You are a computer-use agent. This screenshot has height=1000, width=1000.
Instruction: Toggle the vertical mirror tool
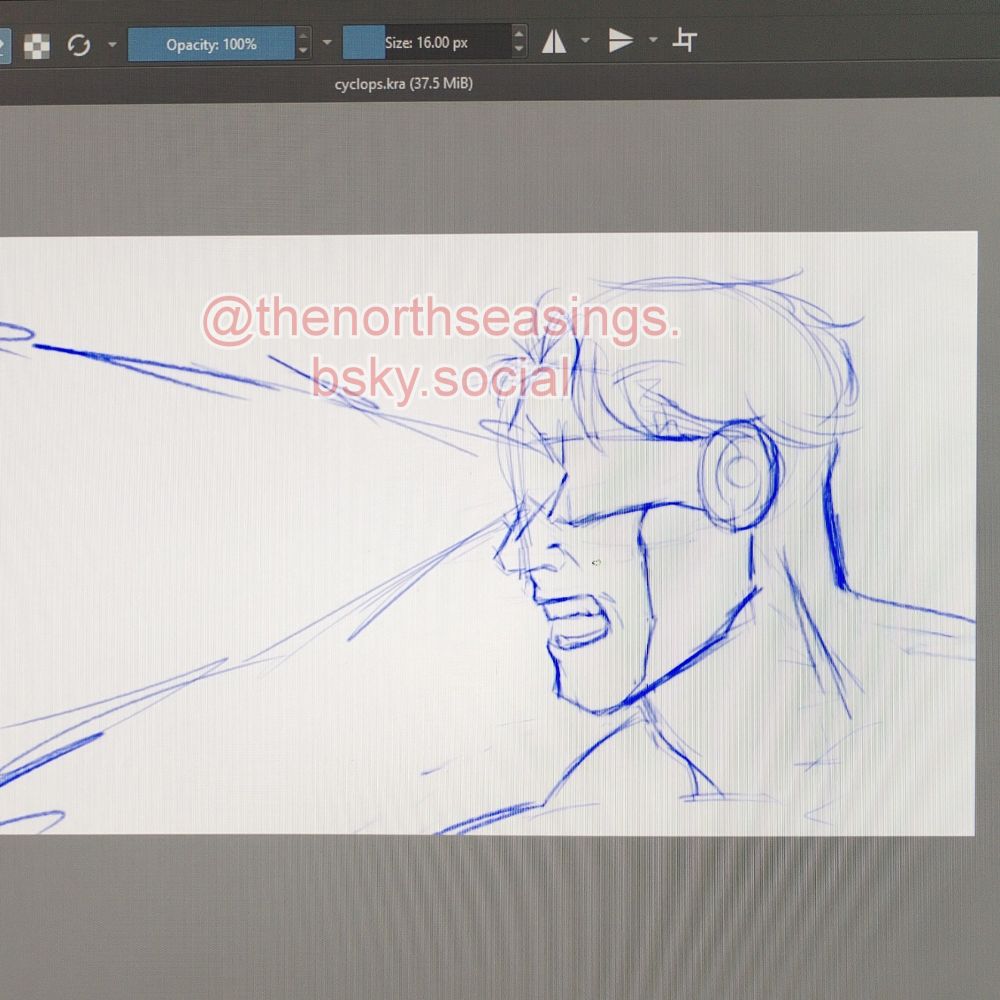pos(621,40)
